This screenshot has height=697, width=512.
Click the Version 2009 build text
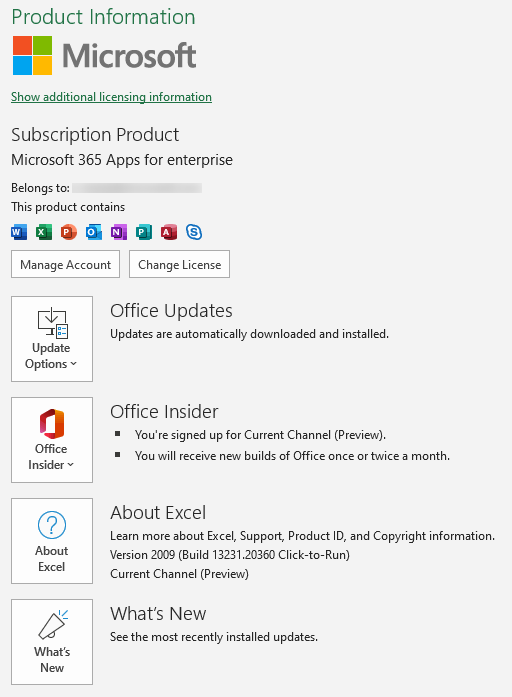pyautogui.click(x=230, y=555)
